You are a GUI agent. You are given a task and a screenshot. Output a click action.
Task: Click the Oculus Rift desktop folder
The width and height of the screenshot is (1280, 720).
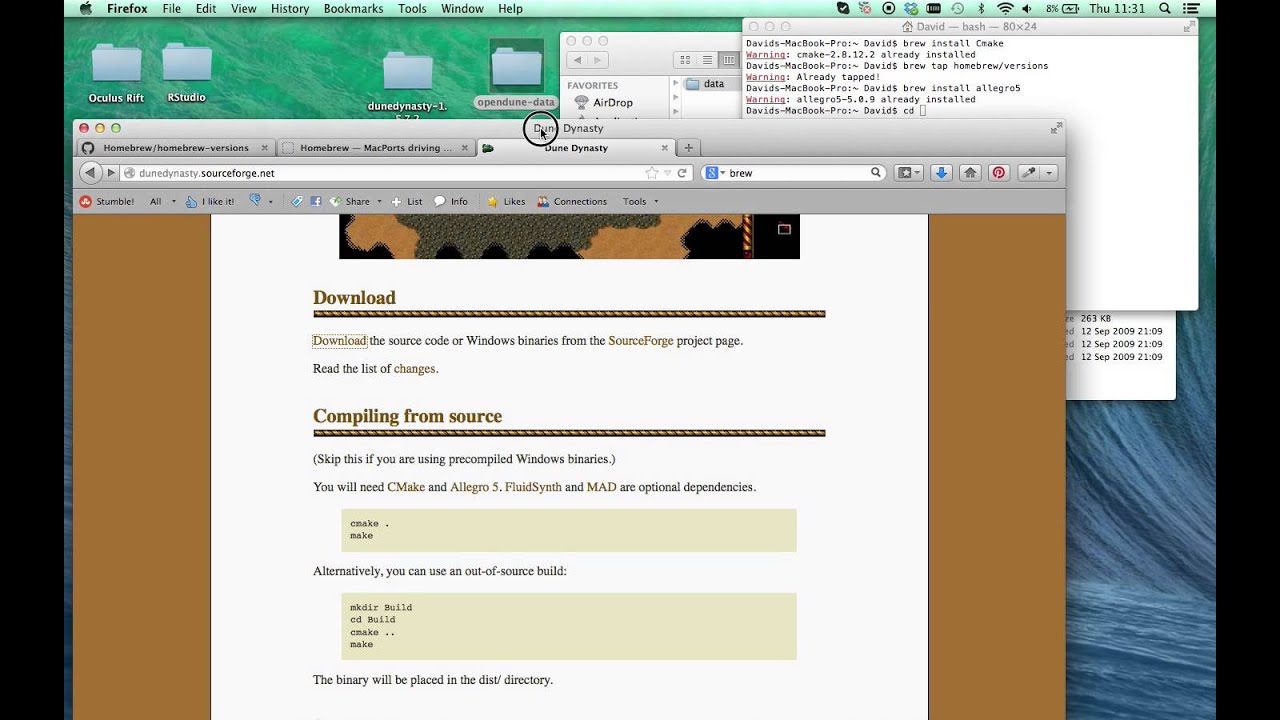[x=116, y=71]
